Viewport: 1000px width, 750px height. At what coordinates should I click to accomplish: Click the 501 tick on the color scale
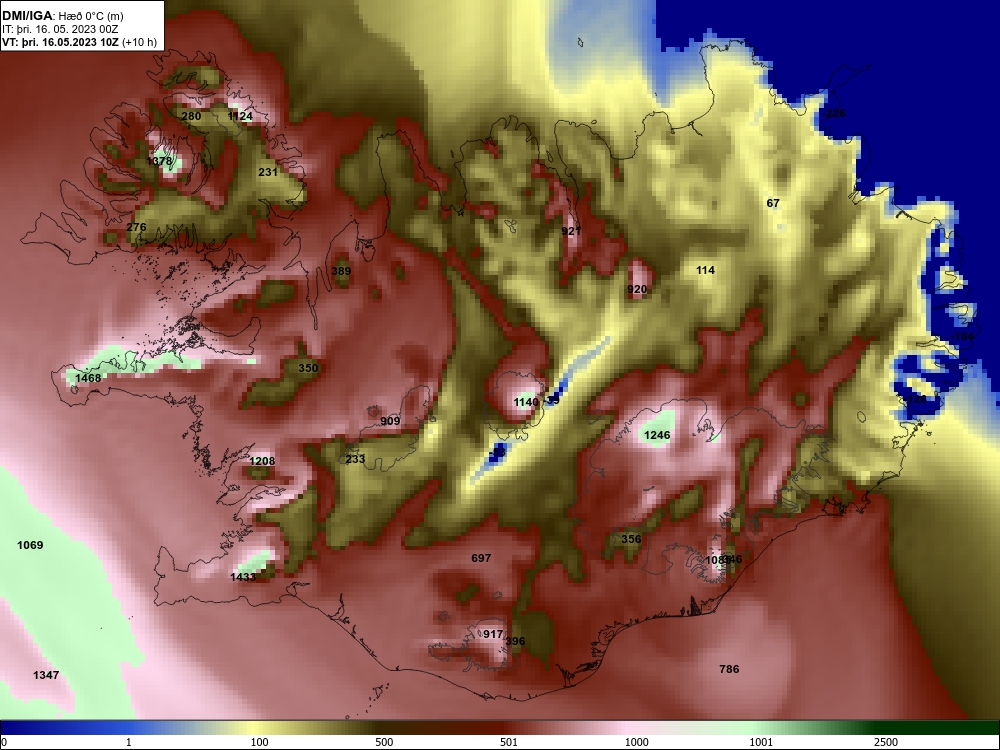coord(509,742)
